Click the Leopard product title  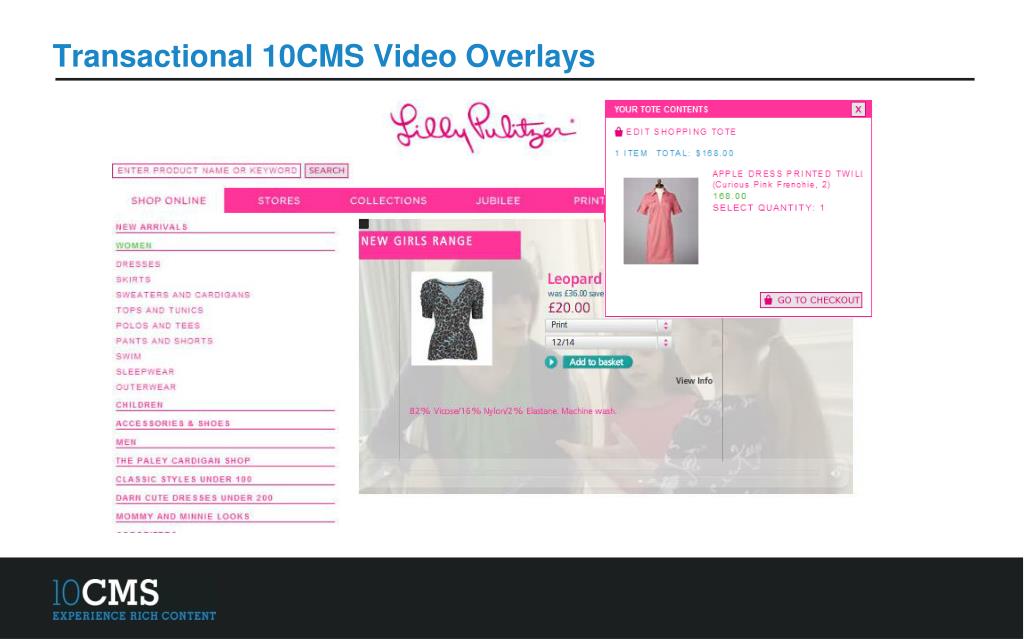[574, 279]
